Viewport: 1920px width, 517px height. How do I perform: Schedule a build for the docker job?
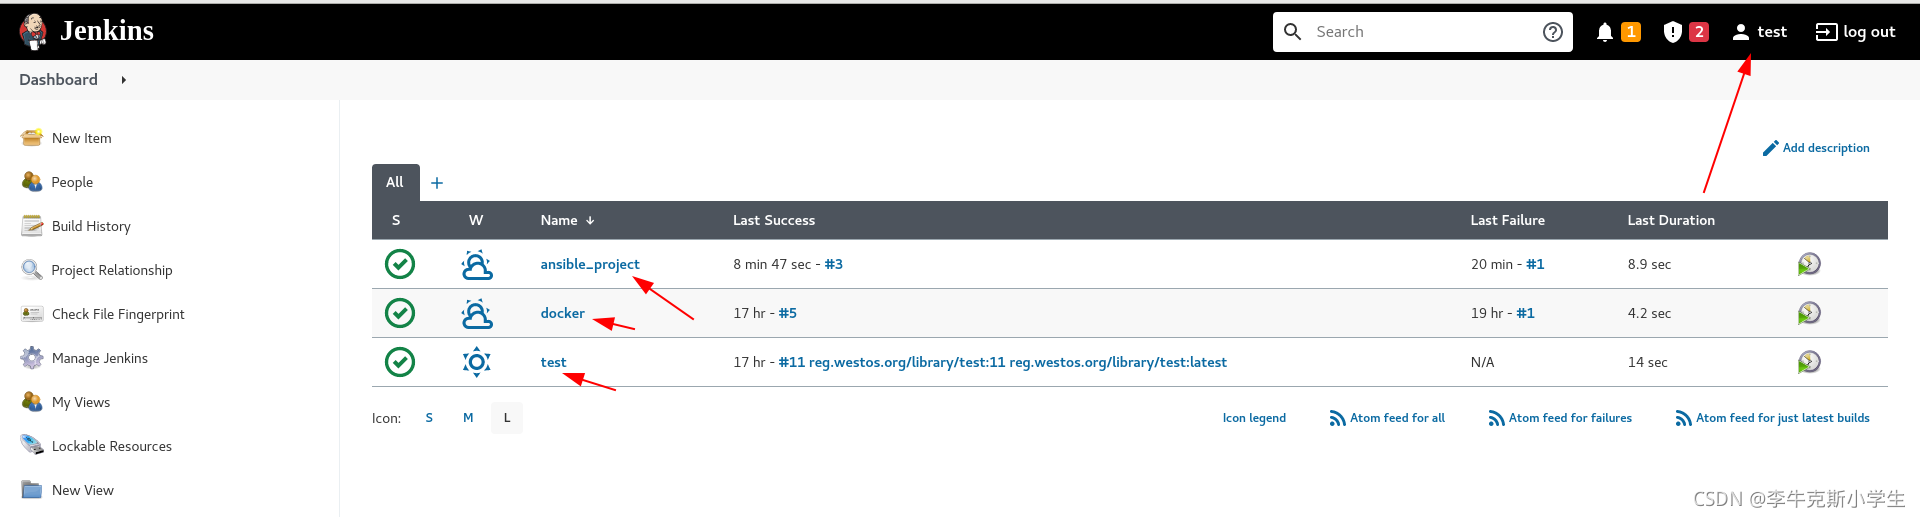tap(1809, 313)
